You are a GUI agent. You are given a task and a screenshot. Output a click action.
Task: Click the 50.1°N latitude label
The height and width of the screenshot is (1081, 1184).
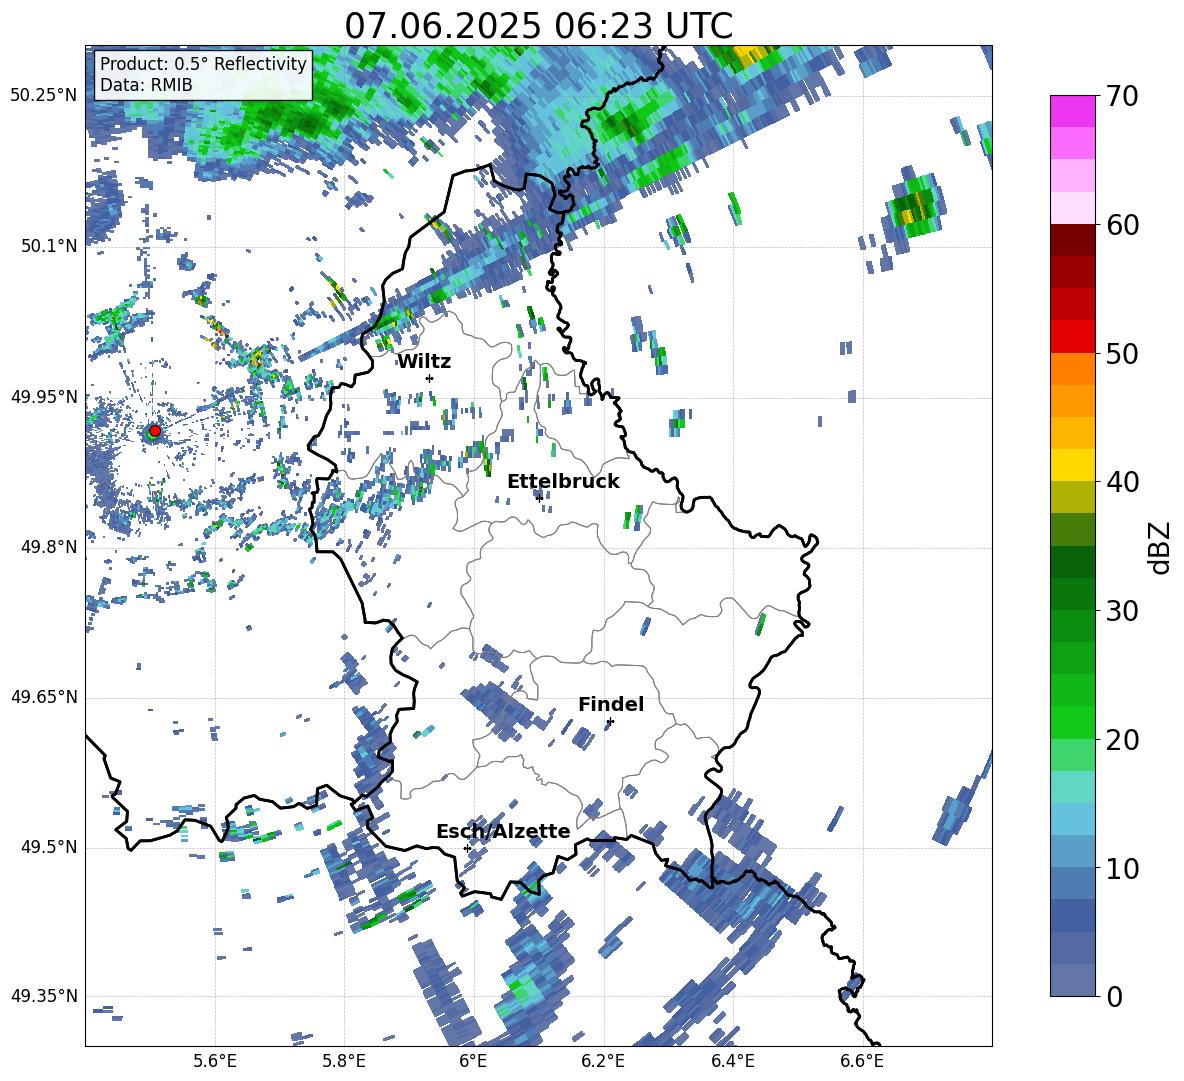(x=48, y=246)
